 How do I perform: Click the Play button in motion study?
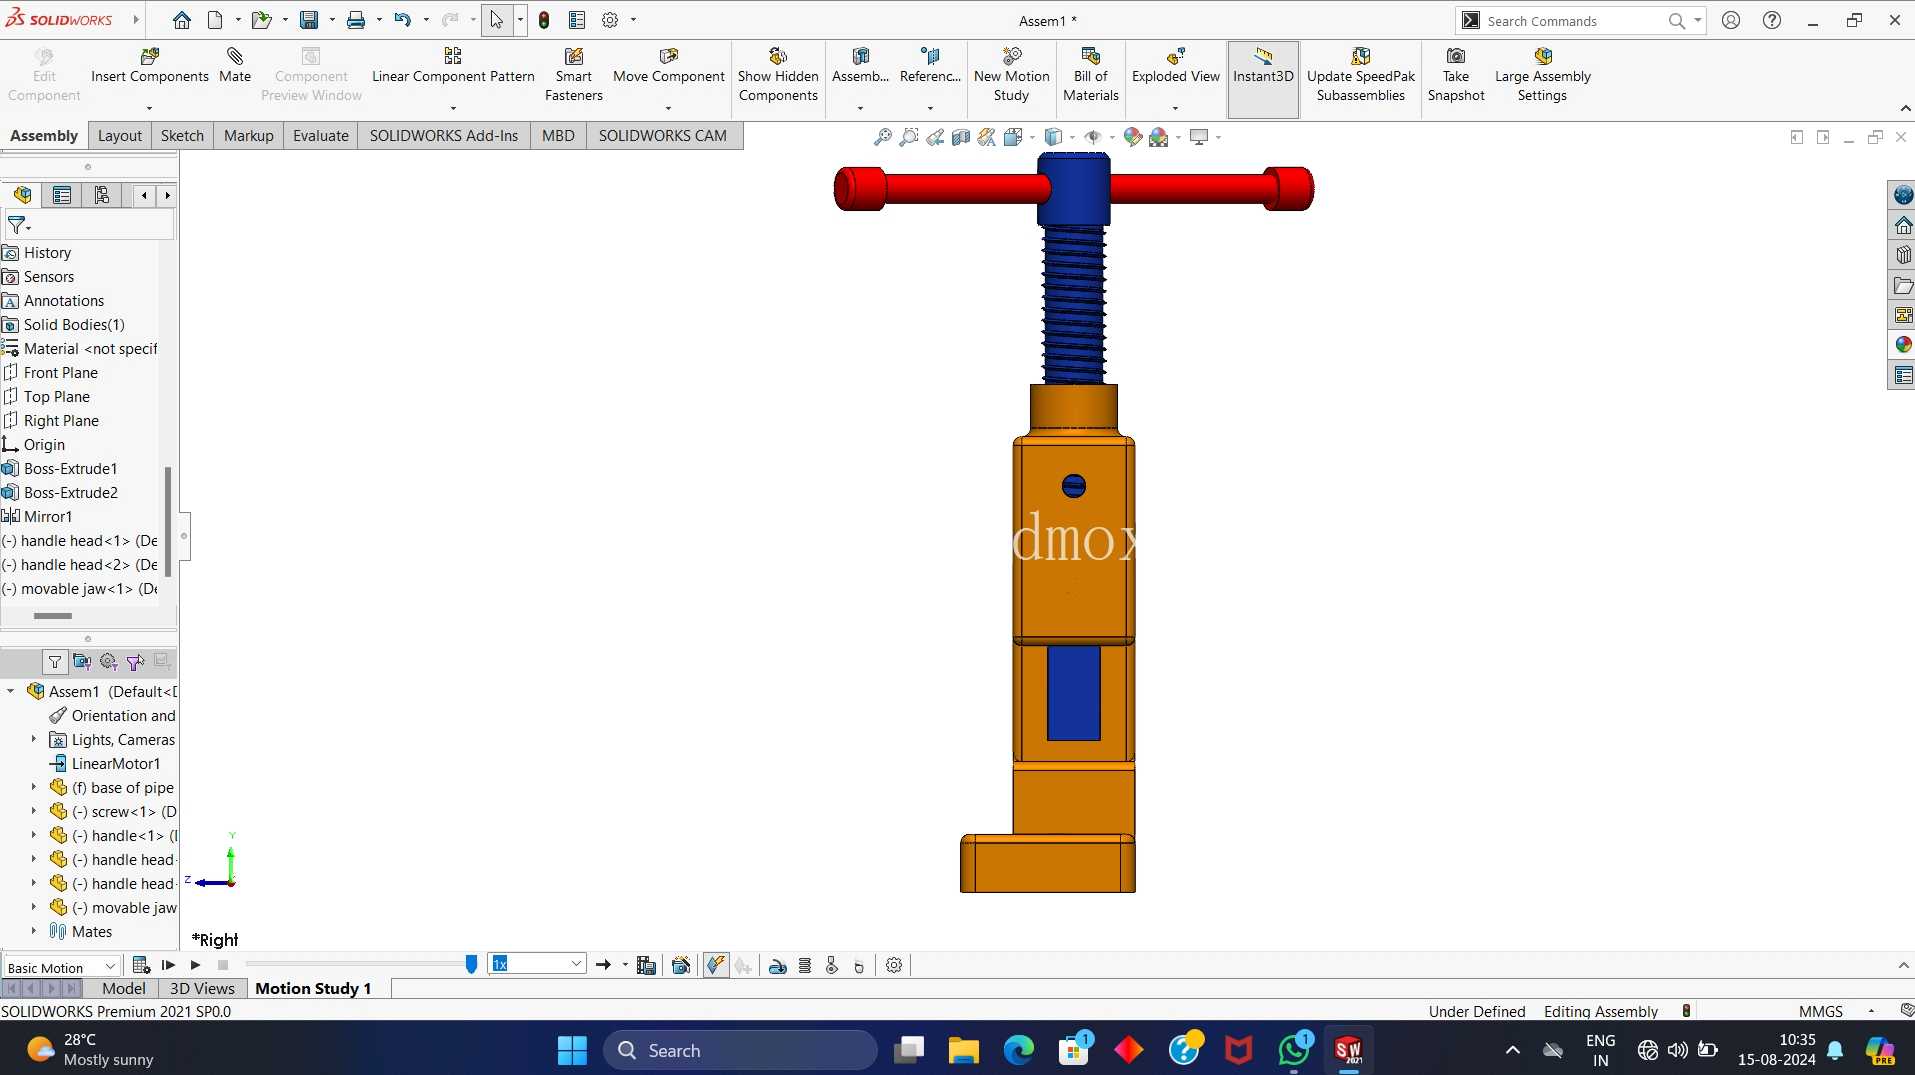point(195,965)
